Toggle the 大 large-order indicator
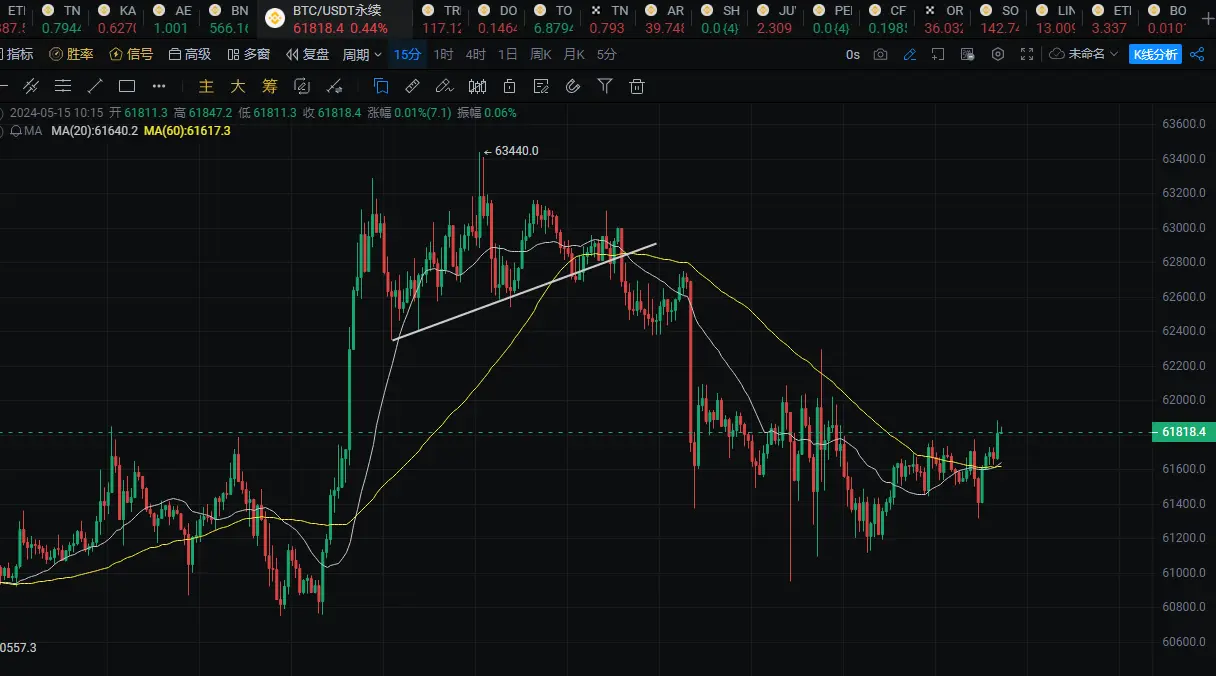The height and width of the screenshot is (676, 1216). [238, 86]
